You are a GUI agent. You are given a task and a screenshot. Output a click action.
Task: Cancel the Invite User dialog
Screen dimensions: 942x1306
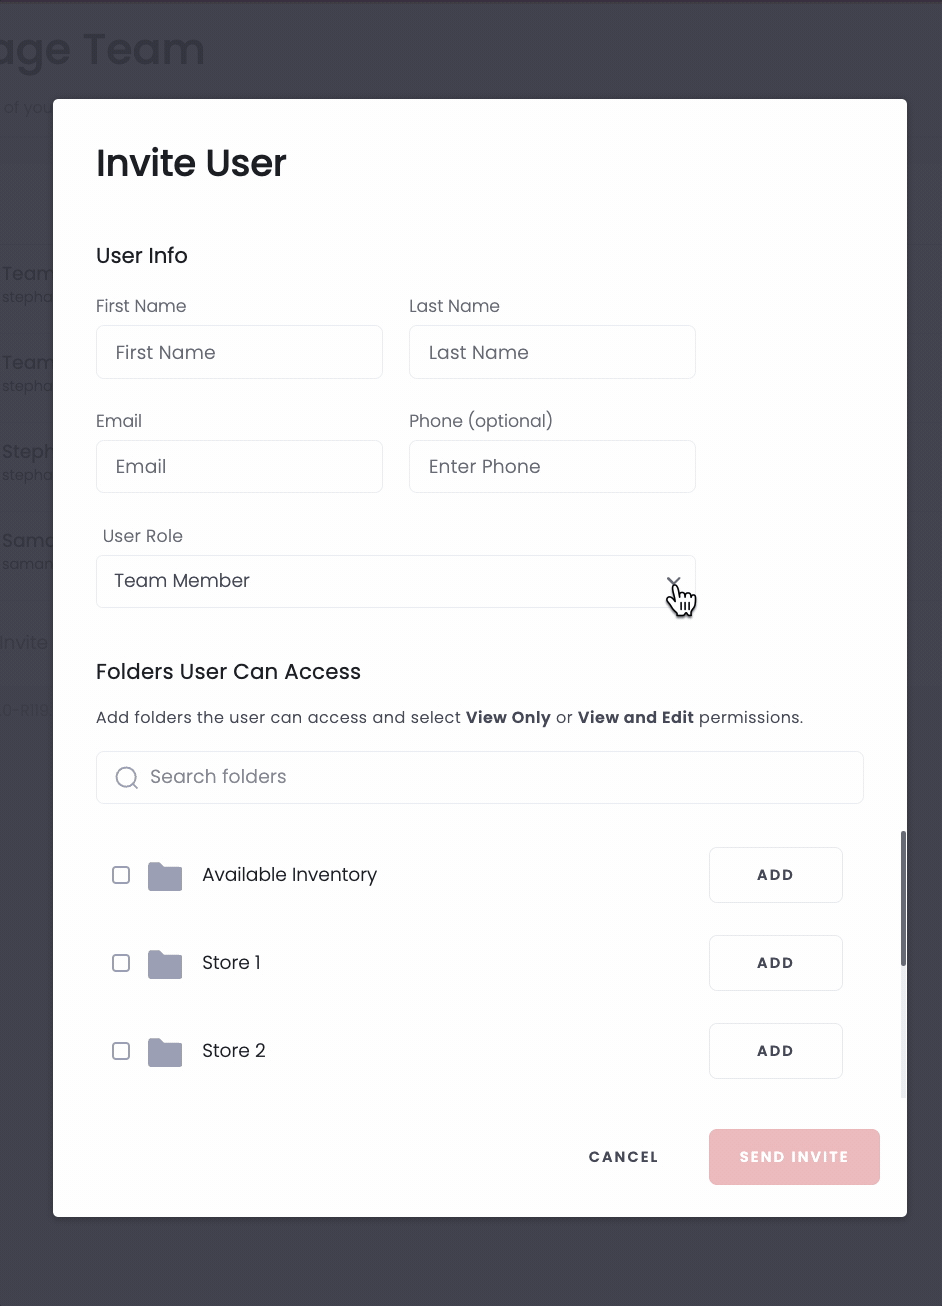click(x=623, y=1157)
